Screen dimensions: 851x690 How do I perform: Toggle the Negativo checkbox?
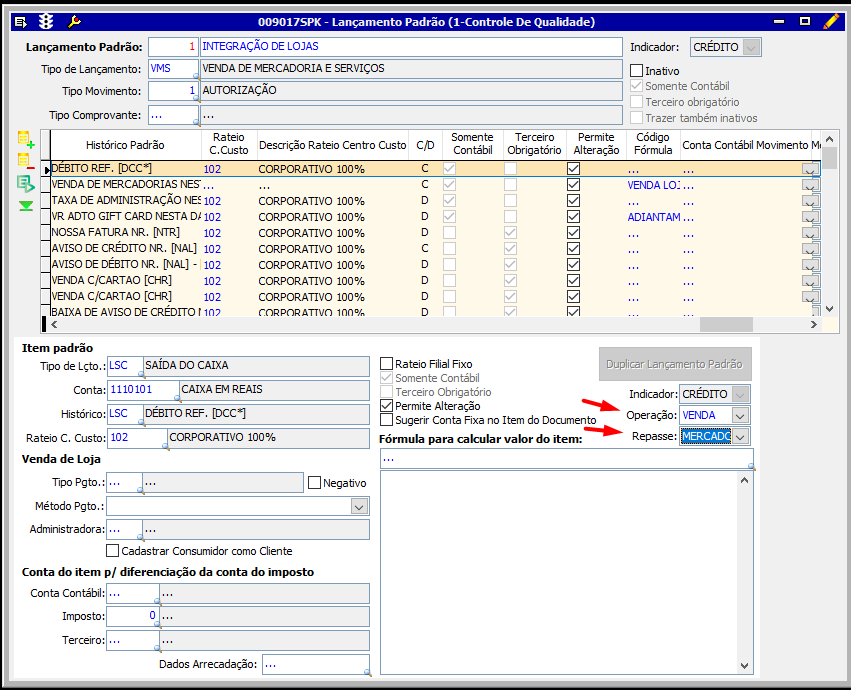click(x=314, y=483)
